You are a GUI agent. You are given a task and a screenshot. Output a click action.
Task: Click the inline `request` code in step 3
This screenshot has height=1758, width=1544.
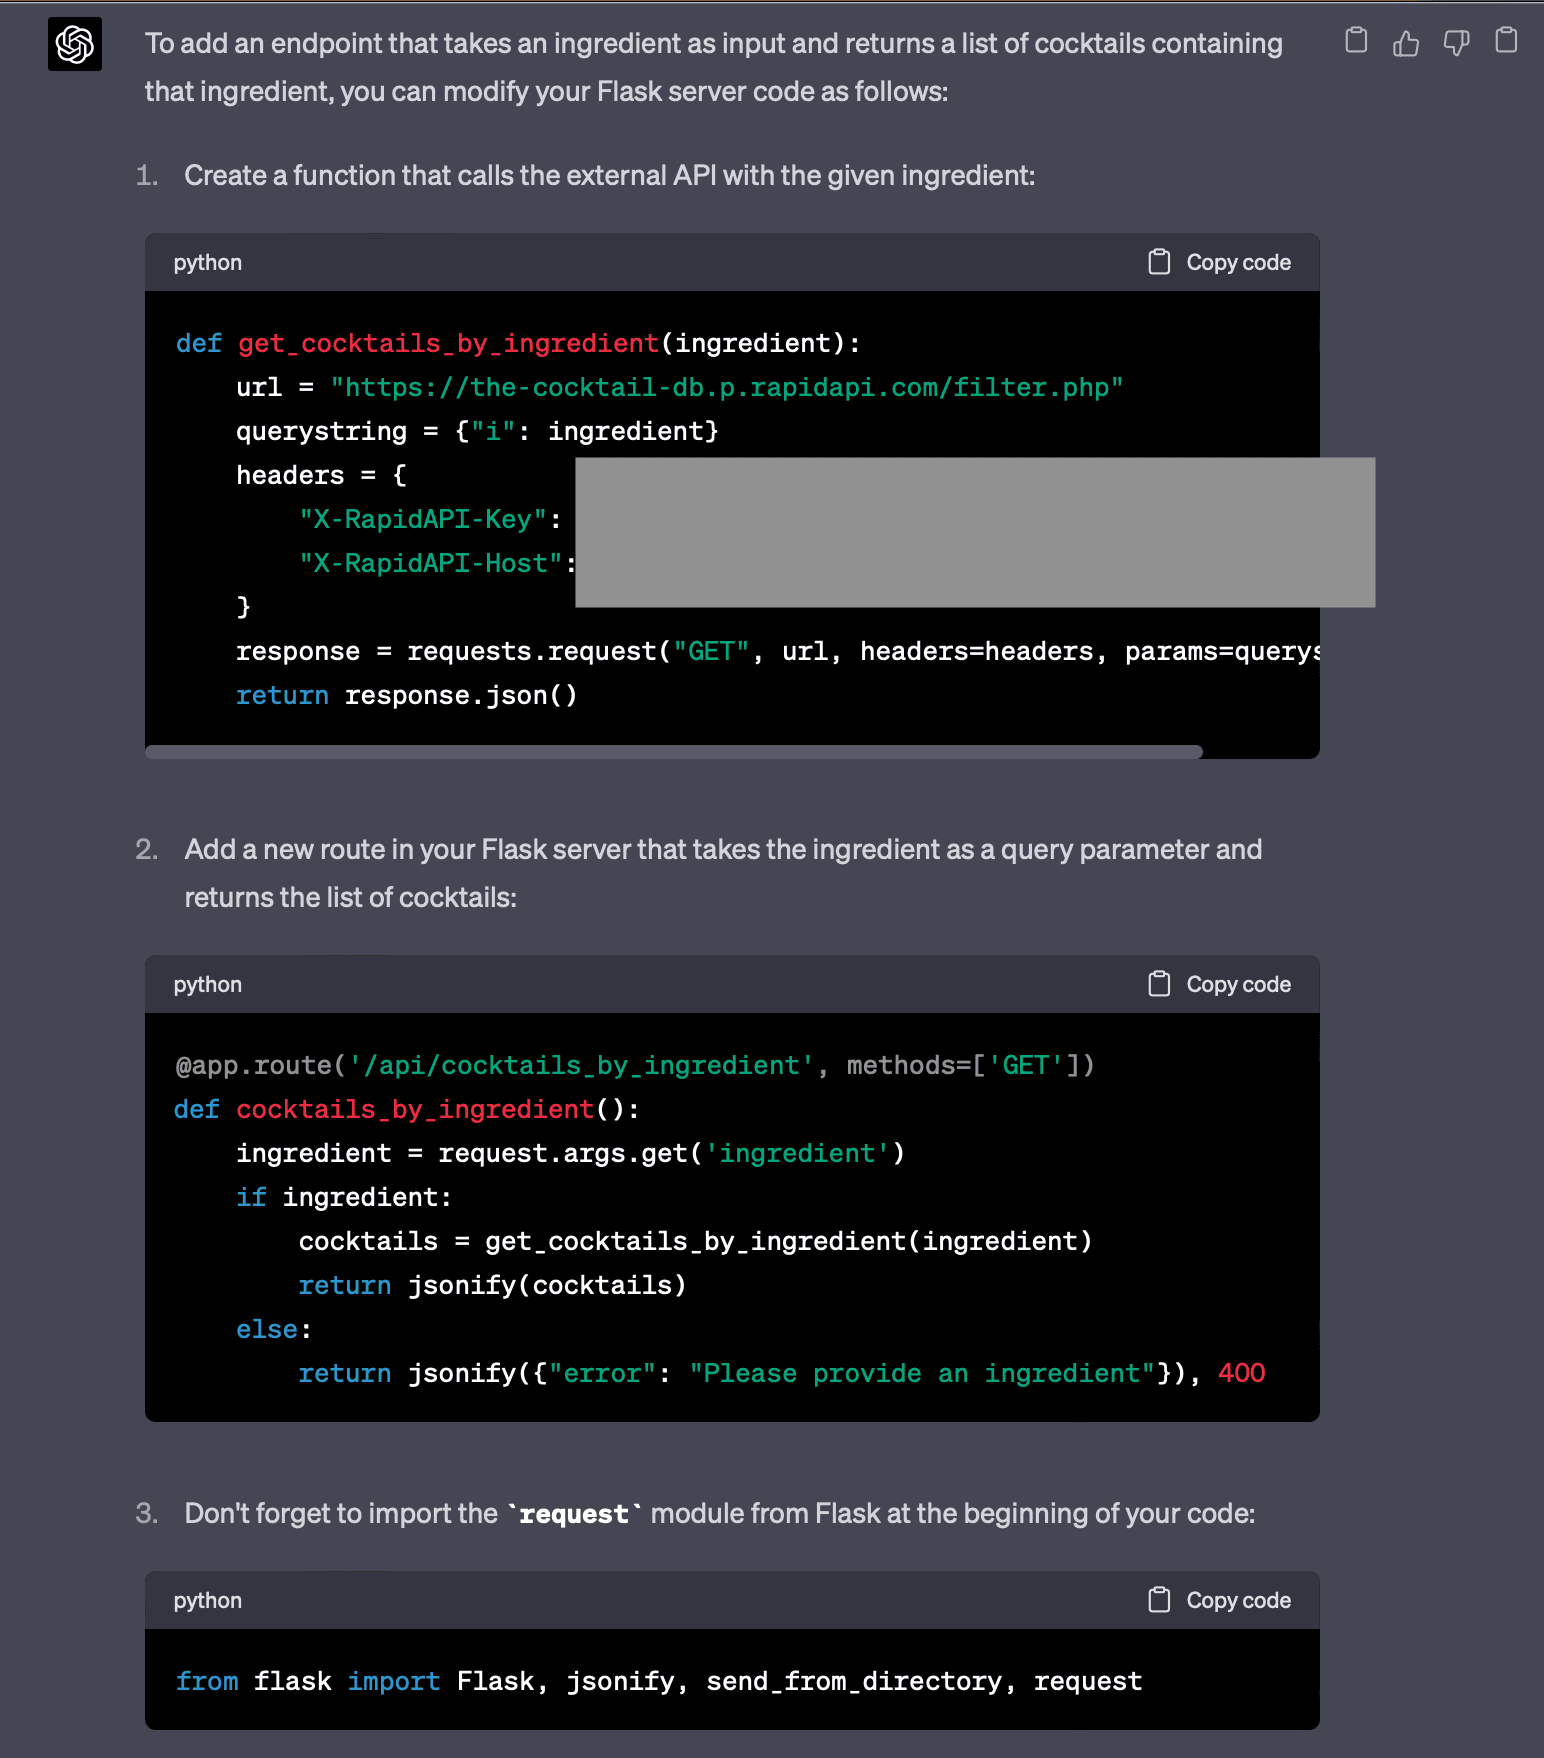[x=574, y=1514]
